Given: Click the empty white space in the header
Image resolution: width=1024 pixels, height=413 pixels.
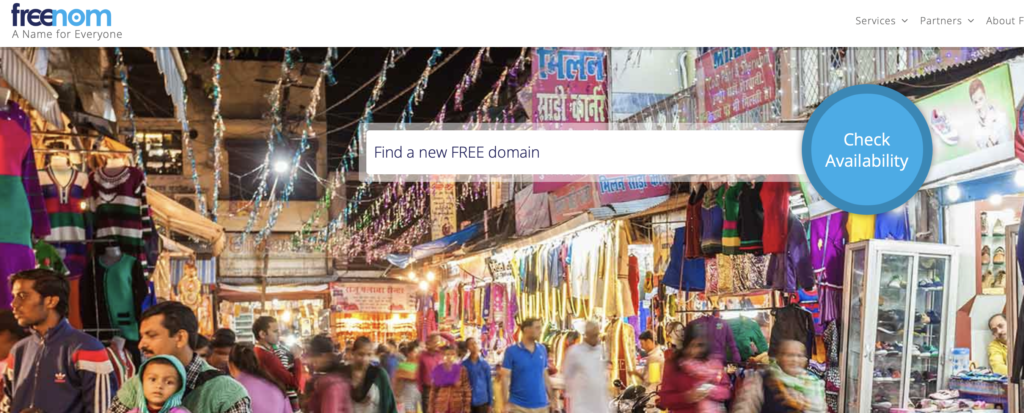Looking at the screenshot, I should click(x=490, y=23).
